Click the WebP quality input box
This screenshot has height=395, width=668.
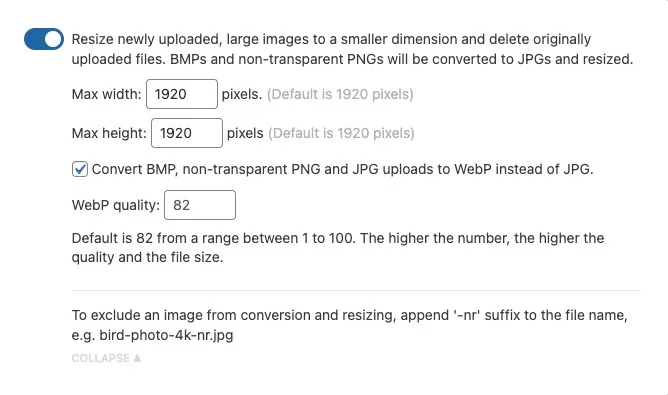pos(200,205)
